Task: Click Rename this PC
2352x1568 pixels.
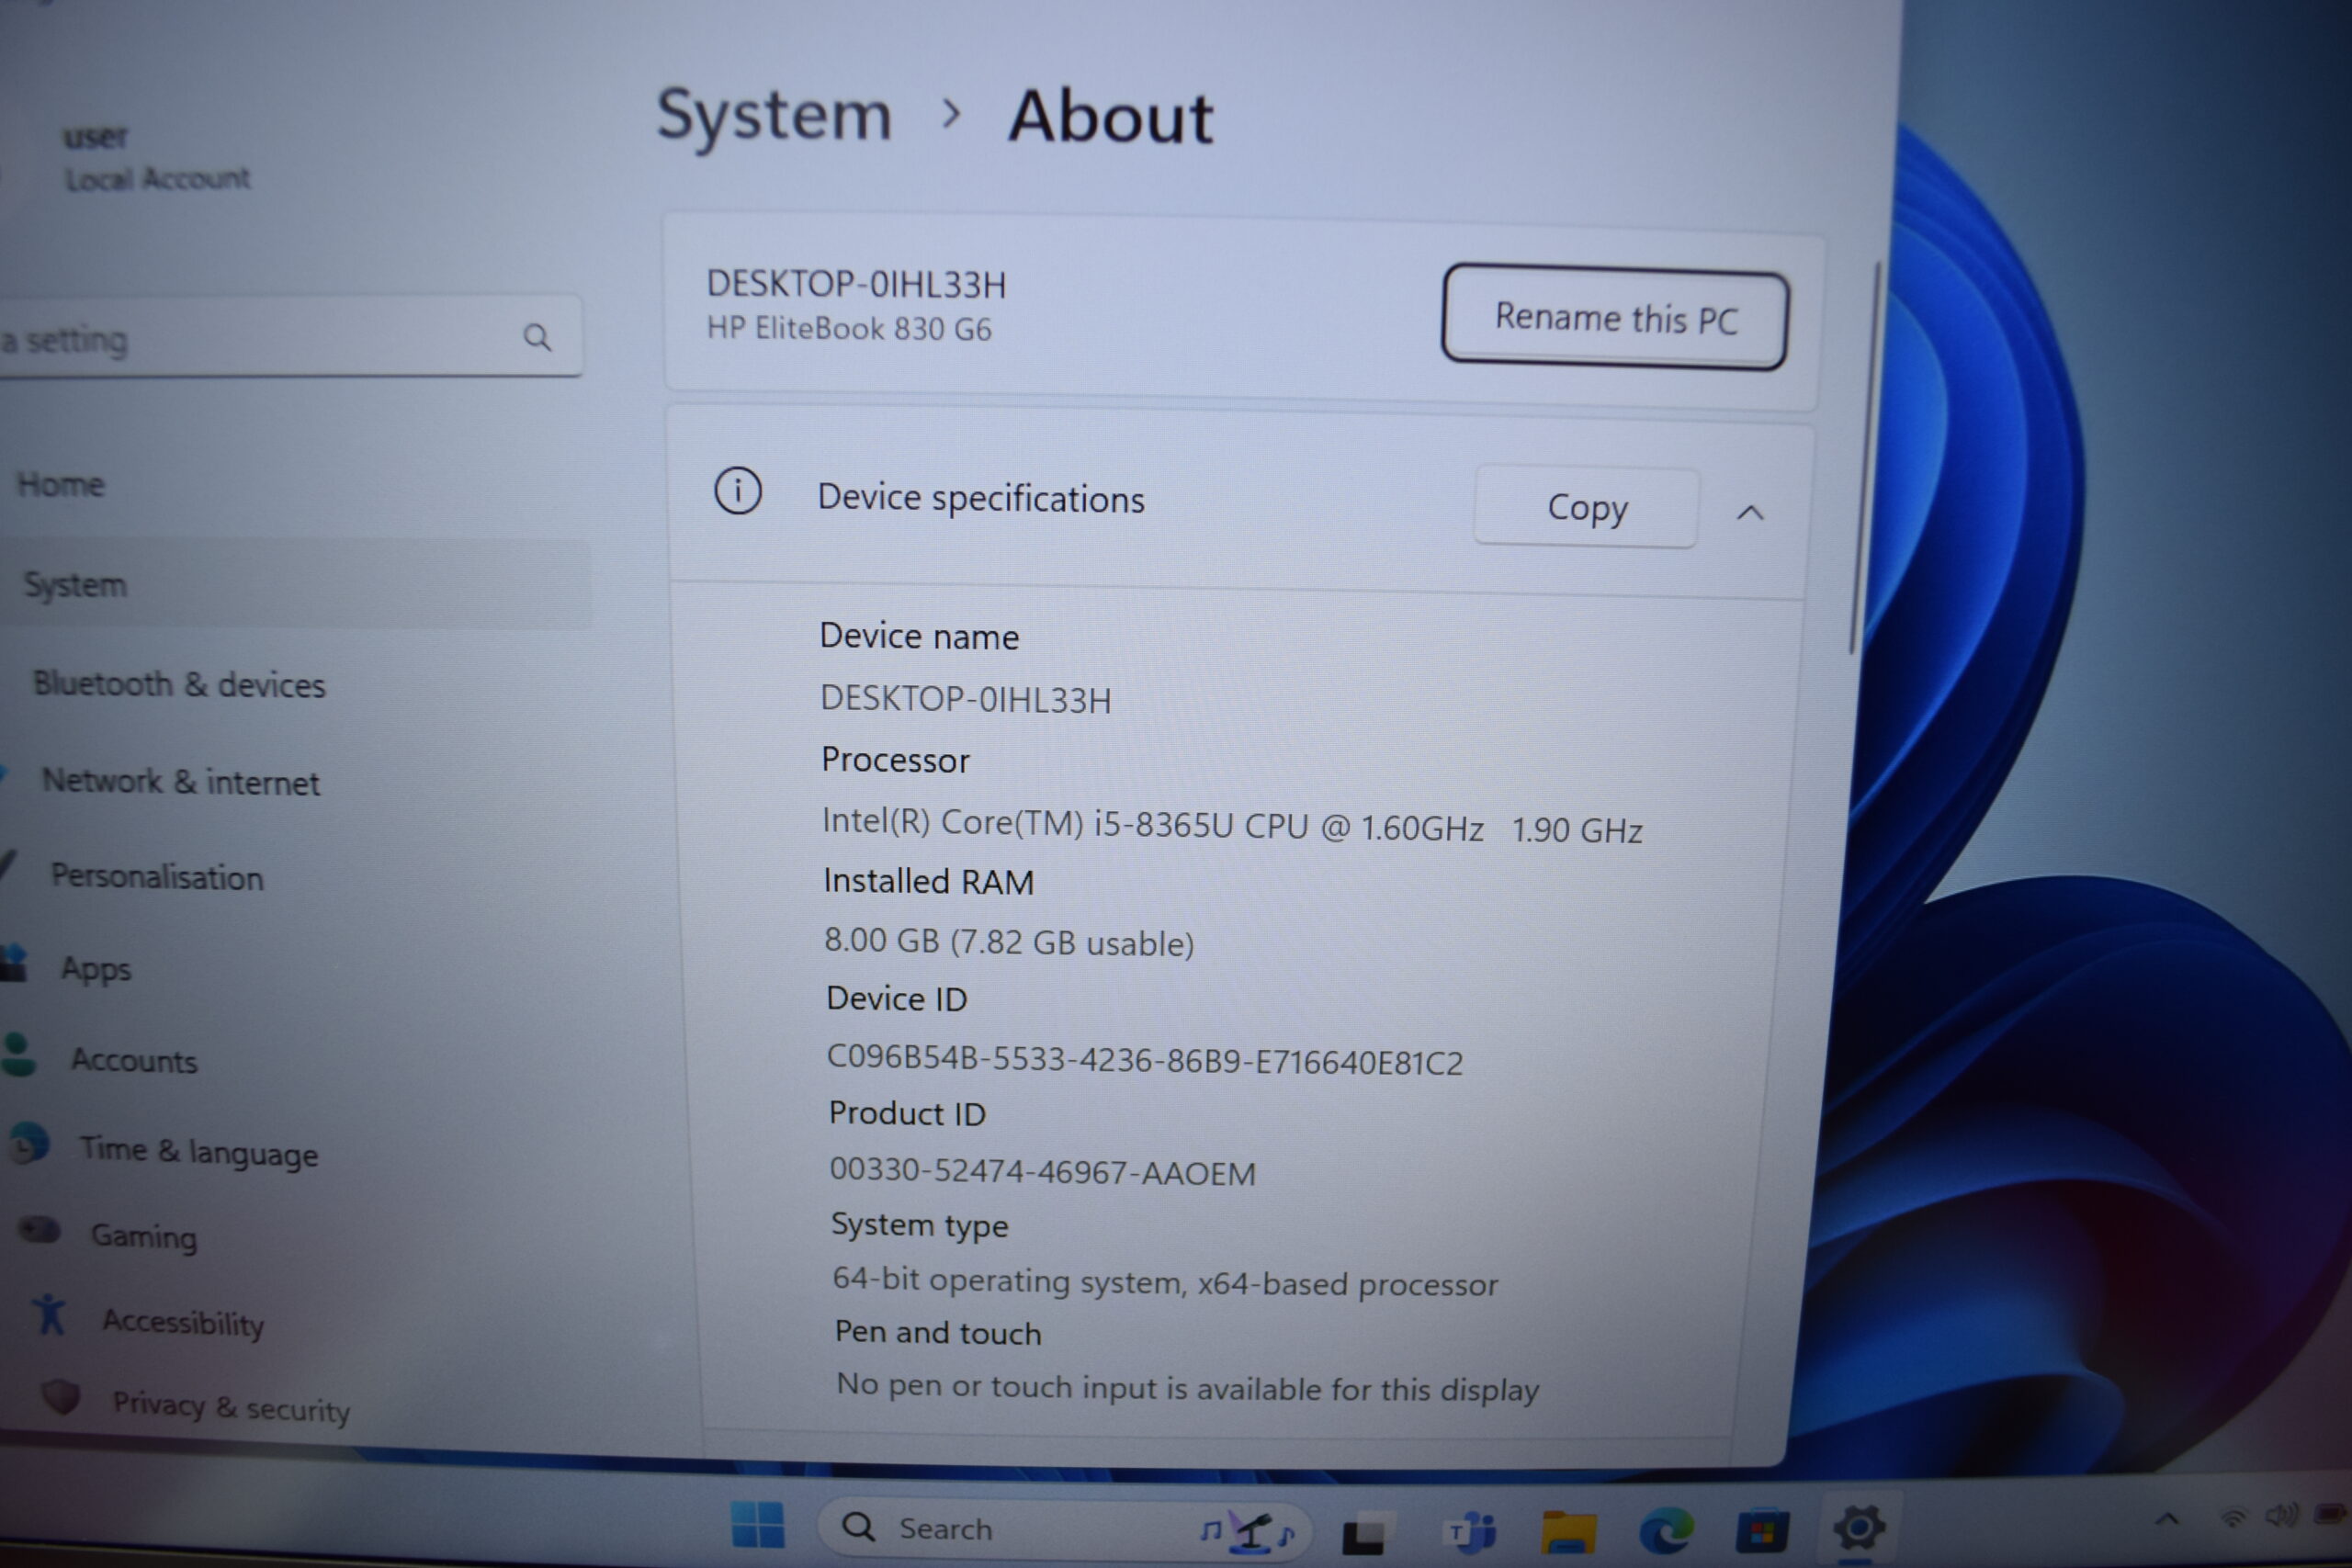Action: point(1614,318)
